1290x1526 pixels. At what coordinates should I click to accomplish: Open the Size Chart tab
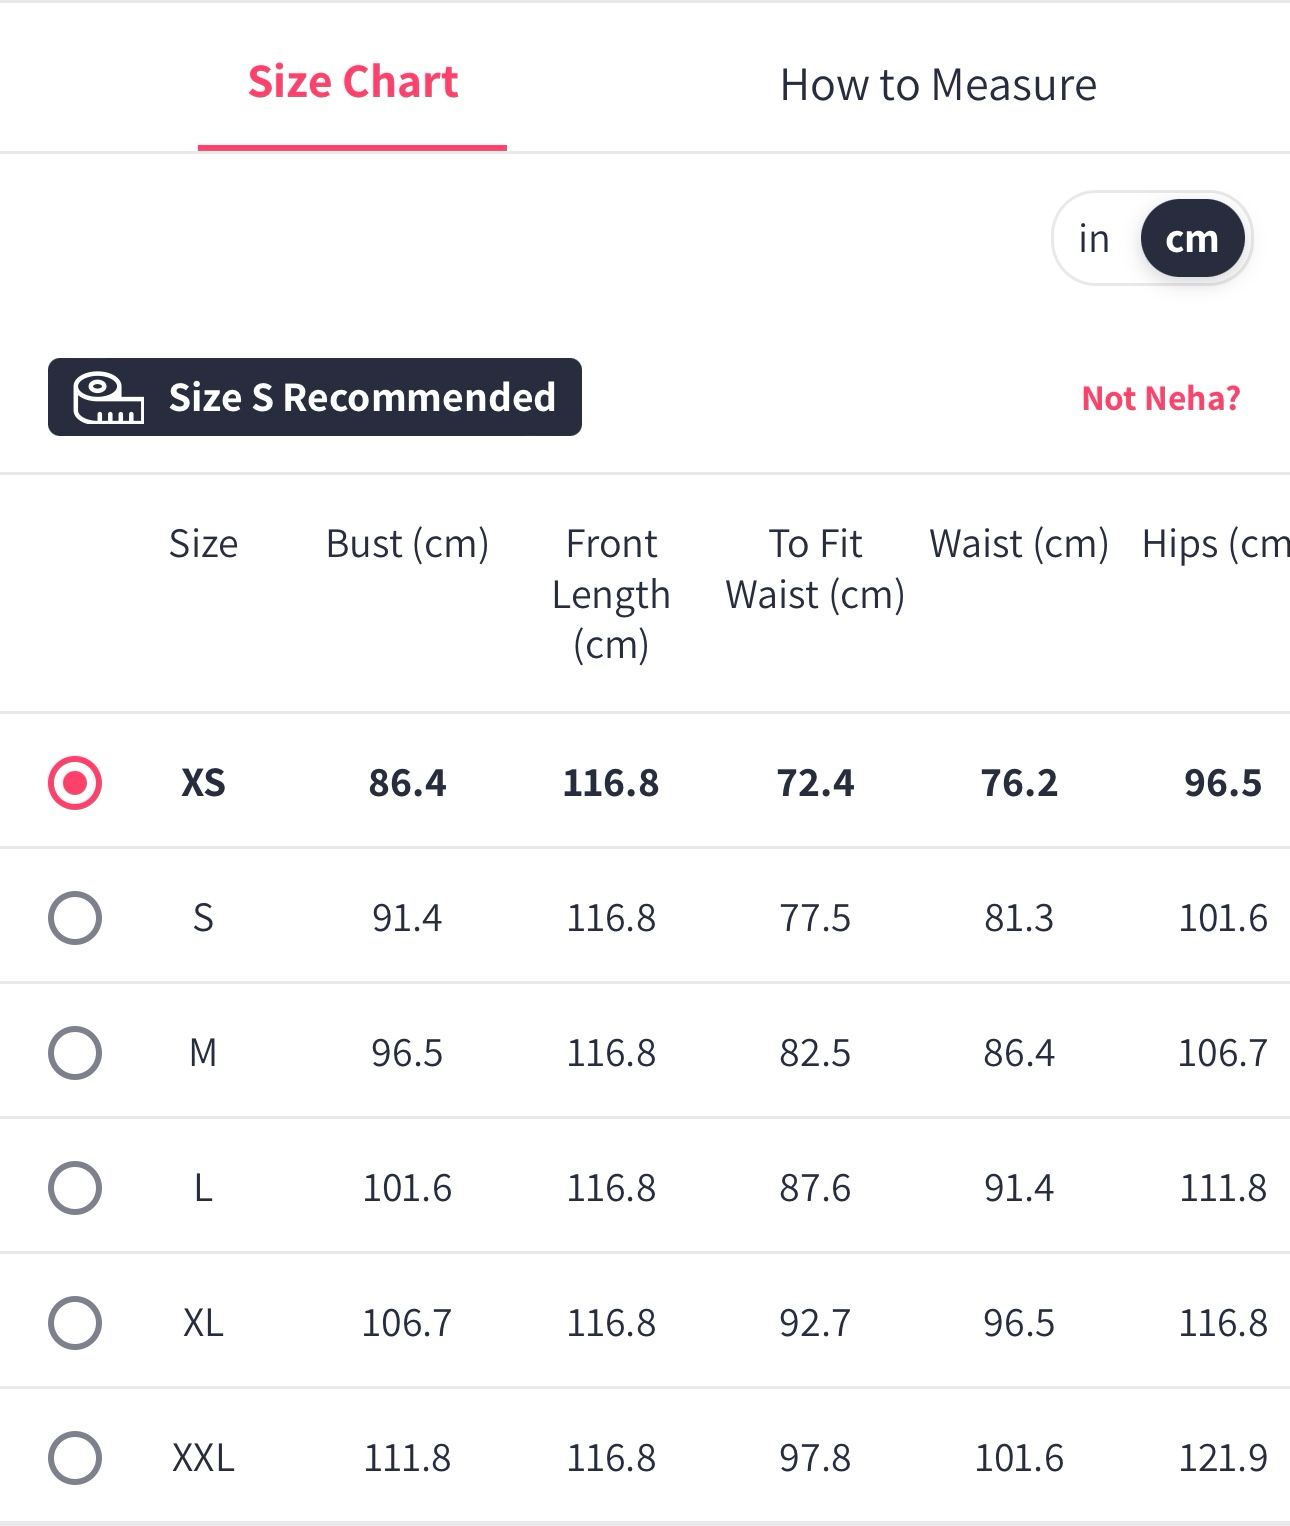[353, 83]
